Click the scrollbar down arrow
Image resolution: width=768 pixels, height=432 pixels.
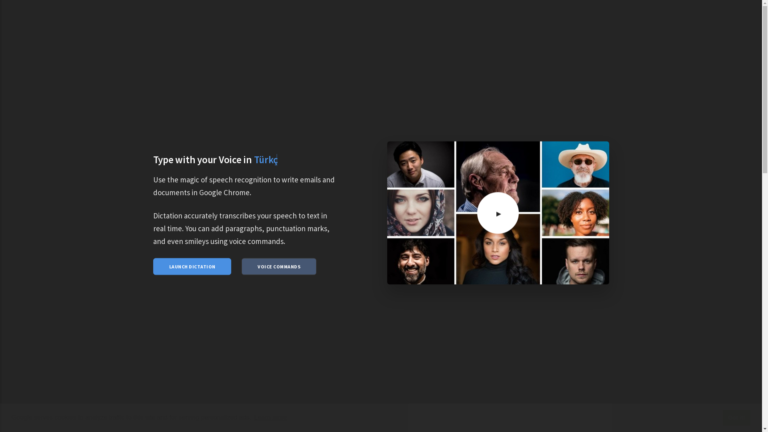pos(764,427)
